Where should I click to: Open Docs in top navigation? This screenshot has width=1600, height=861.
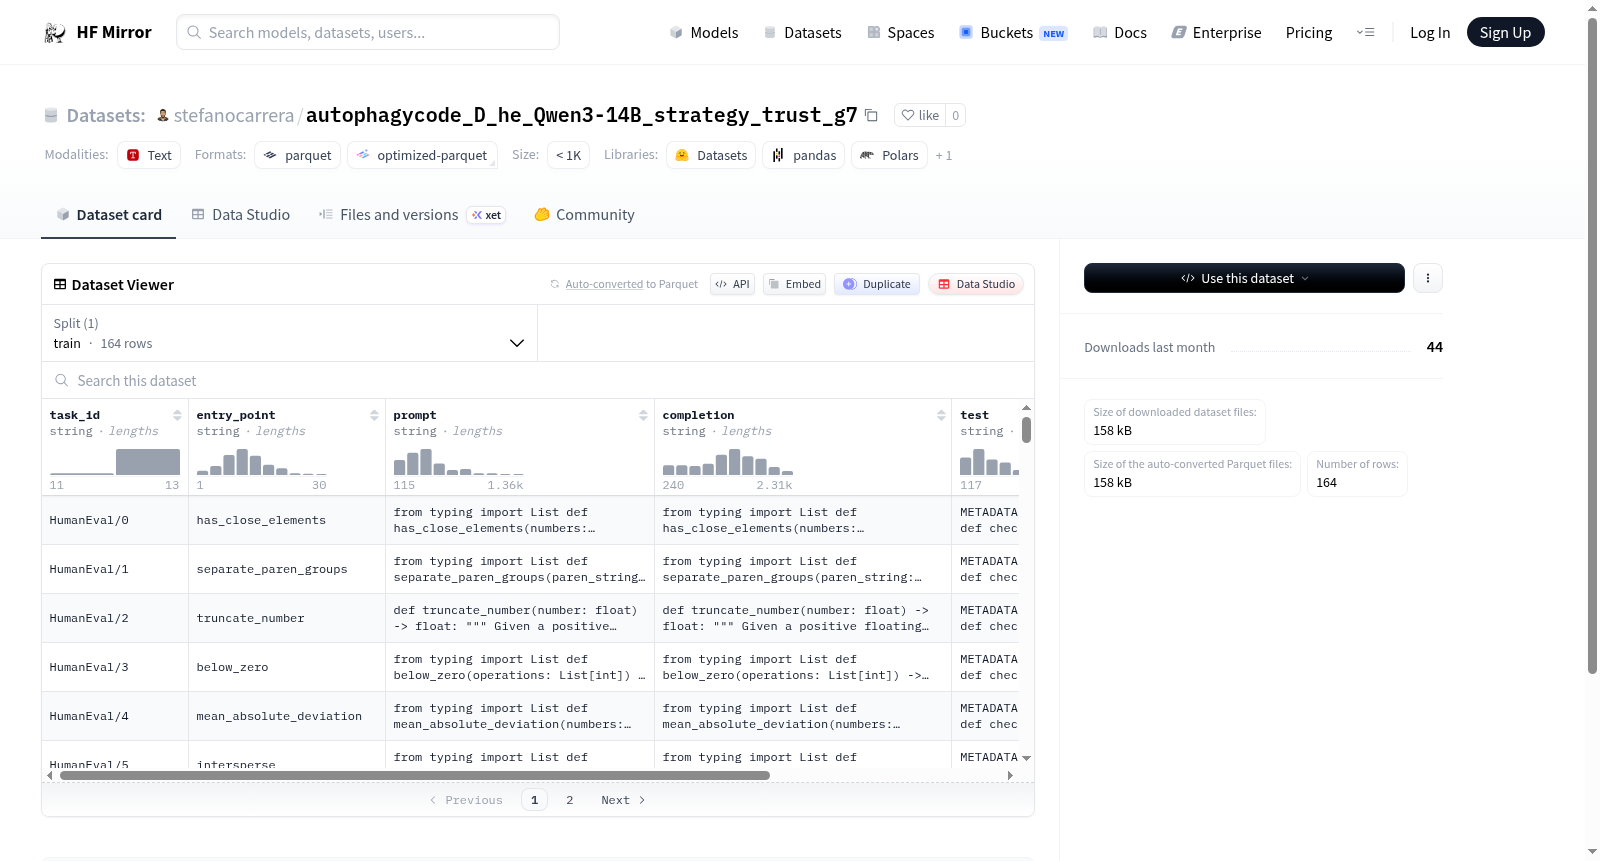(1120, 33)
